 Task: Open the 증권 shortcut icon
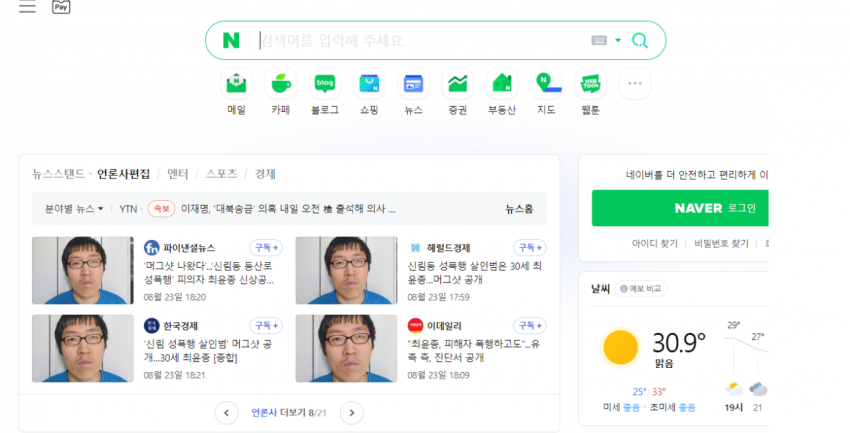click(x=458, y=83)
